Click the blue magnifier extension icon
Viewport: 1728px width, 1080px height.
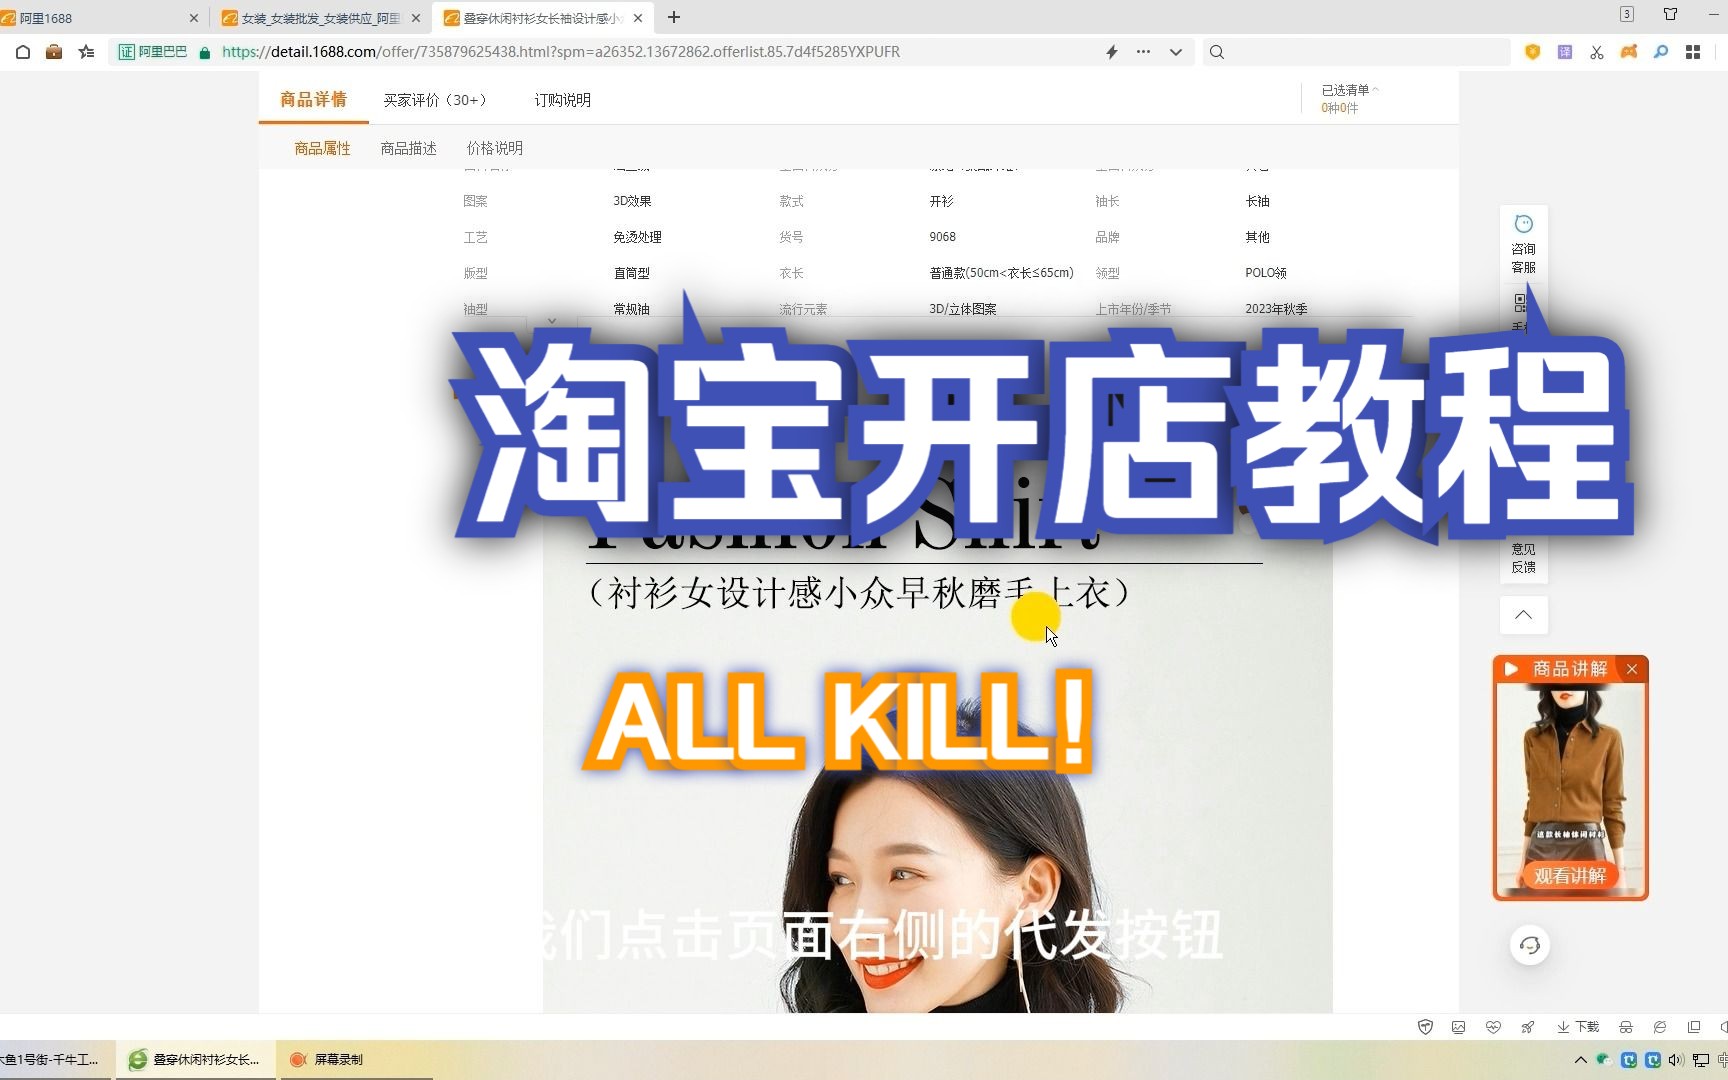coord(1660,52)
